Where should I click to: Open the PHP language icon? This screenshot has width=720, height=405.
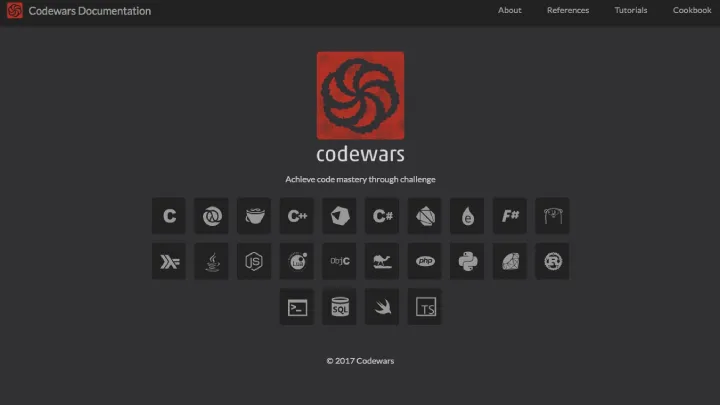click(425, 261)
